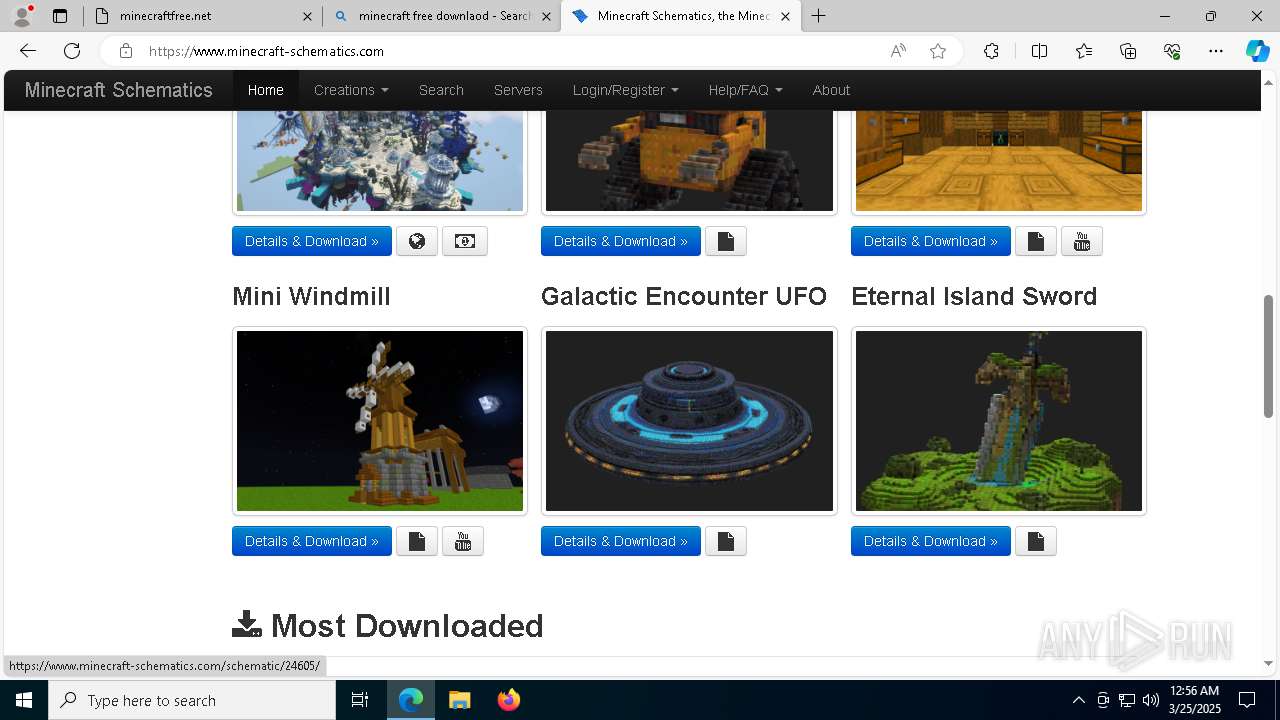Open Browser essentials heart icon

click(x=1172, y=51)
